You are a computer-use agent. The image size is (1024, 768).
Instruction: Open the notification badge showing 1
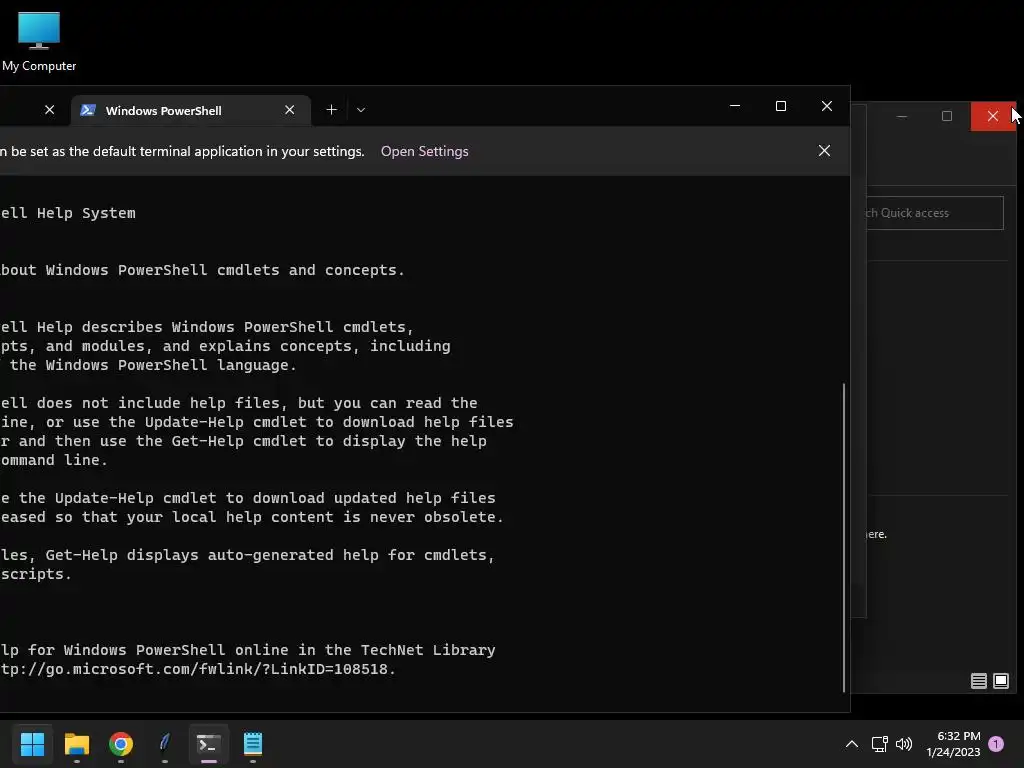pos(996,743)
